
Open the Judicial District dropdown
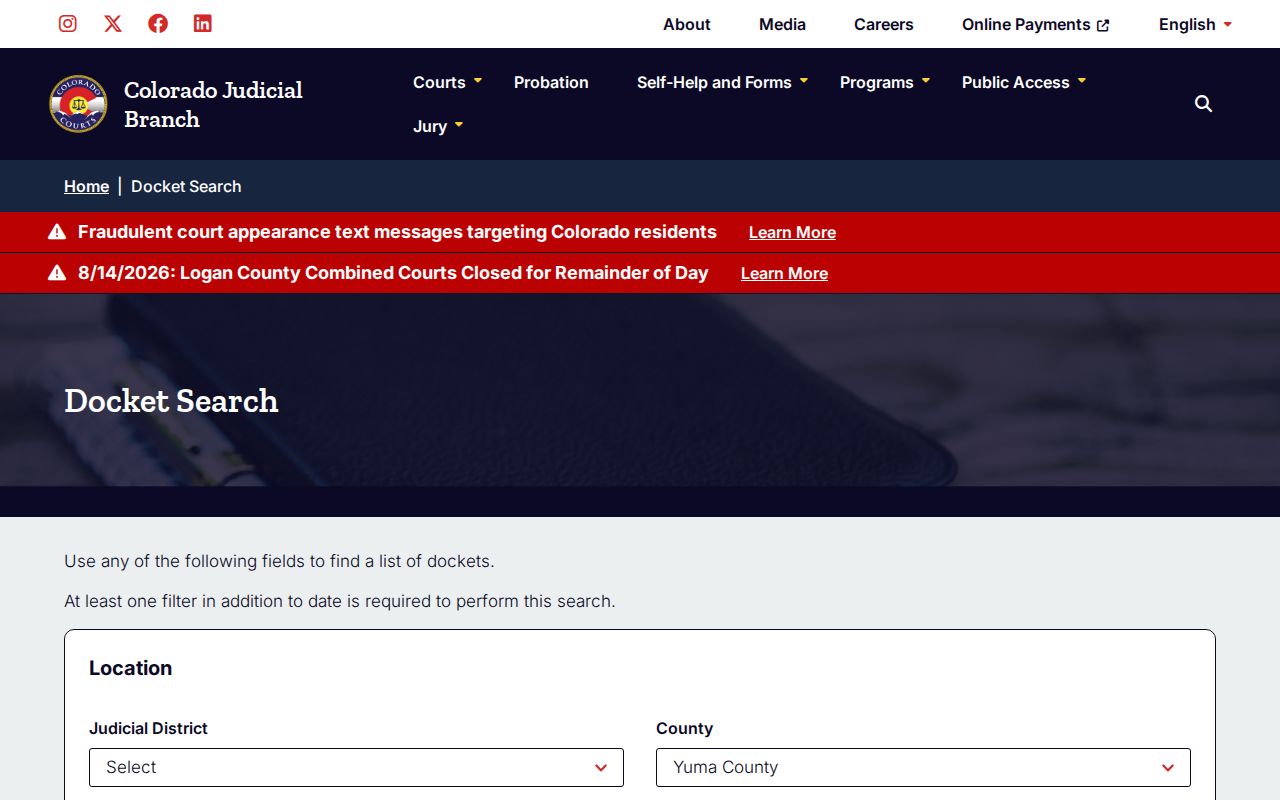pos(356,767)
